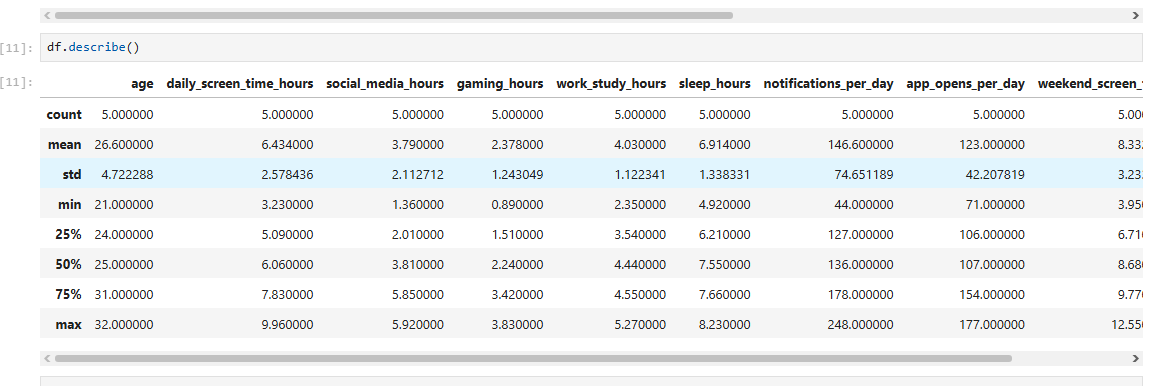Click mean sleep hours value 6.914000
The image size is (1149, 386).
pos(725,145)
